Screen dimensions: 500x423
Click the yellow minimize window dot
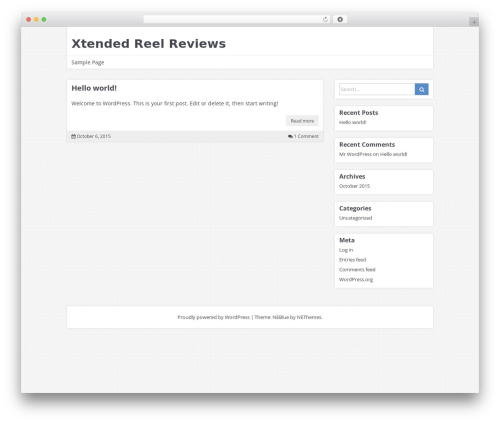click(36, 20)
